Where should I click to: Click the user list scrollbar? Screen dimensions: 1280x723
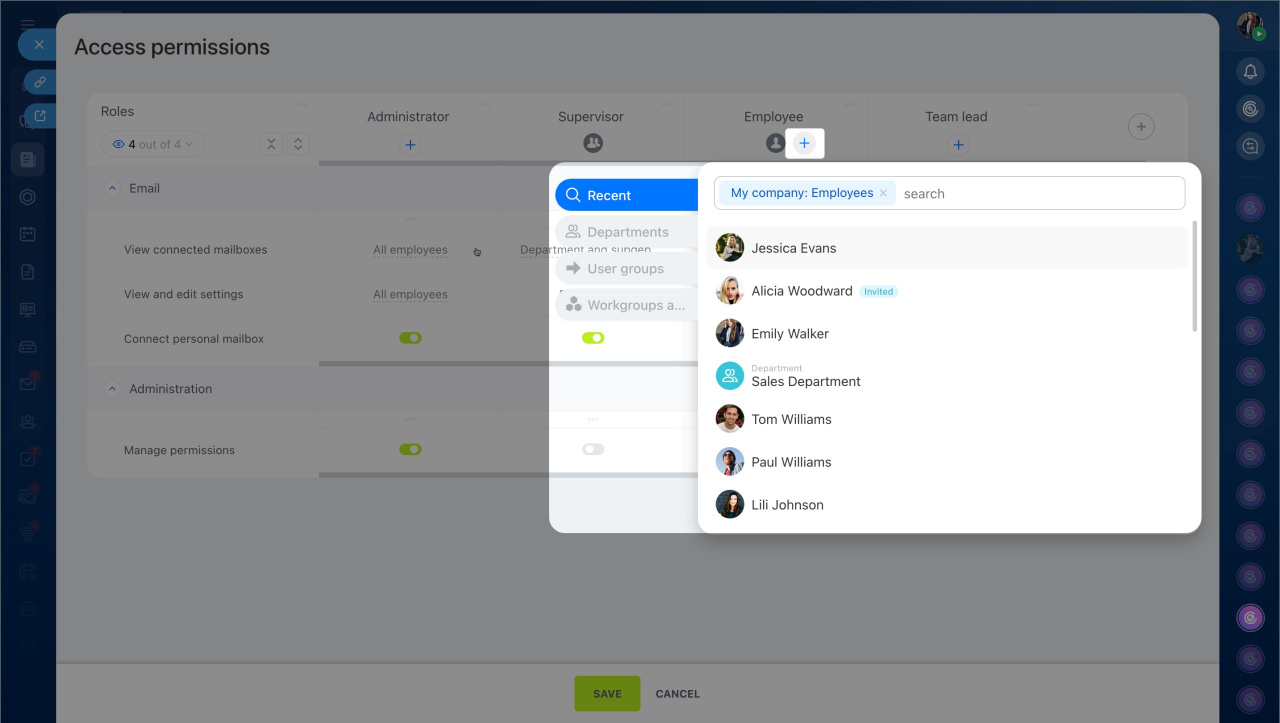coord(1194,277)
